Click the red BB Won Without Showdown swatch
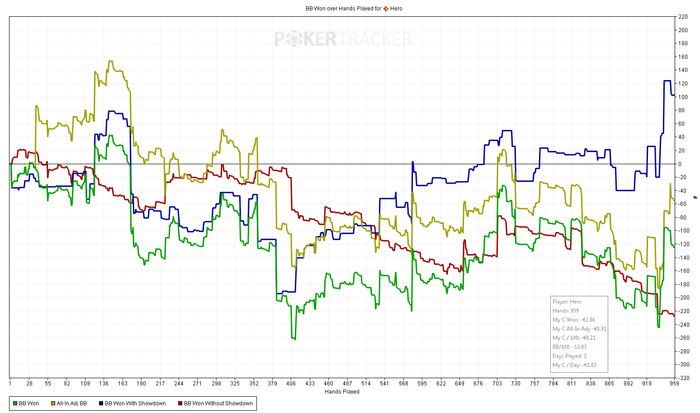 (x=180, y=403)
